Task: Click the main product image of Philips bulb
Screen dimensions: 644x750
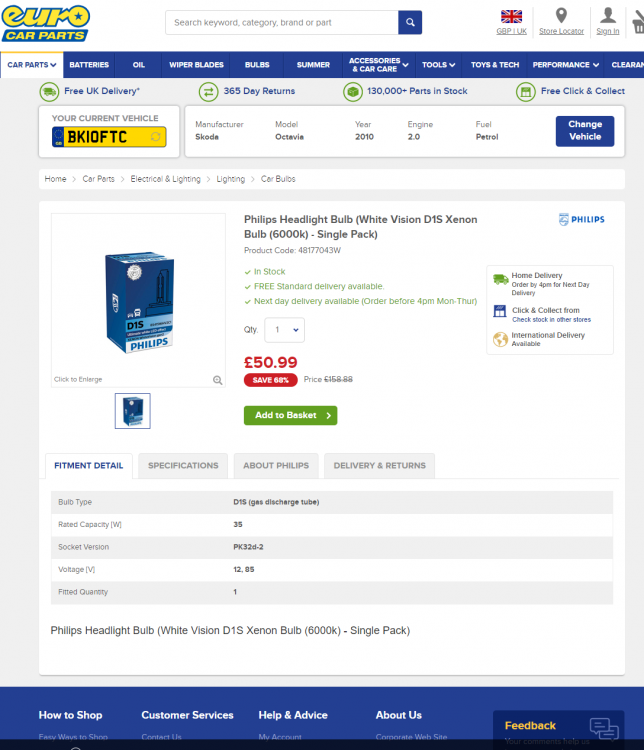Action: coord(139,303)
